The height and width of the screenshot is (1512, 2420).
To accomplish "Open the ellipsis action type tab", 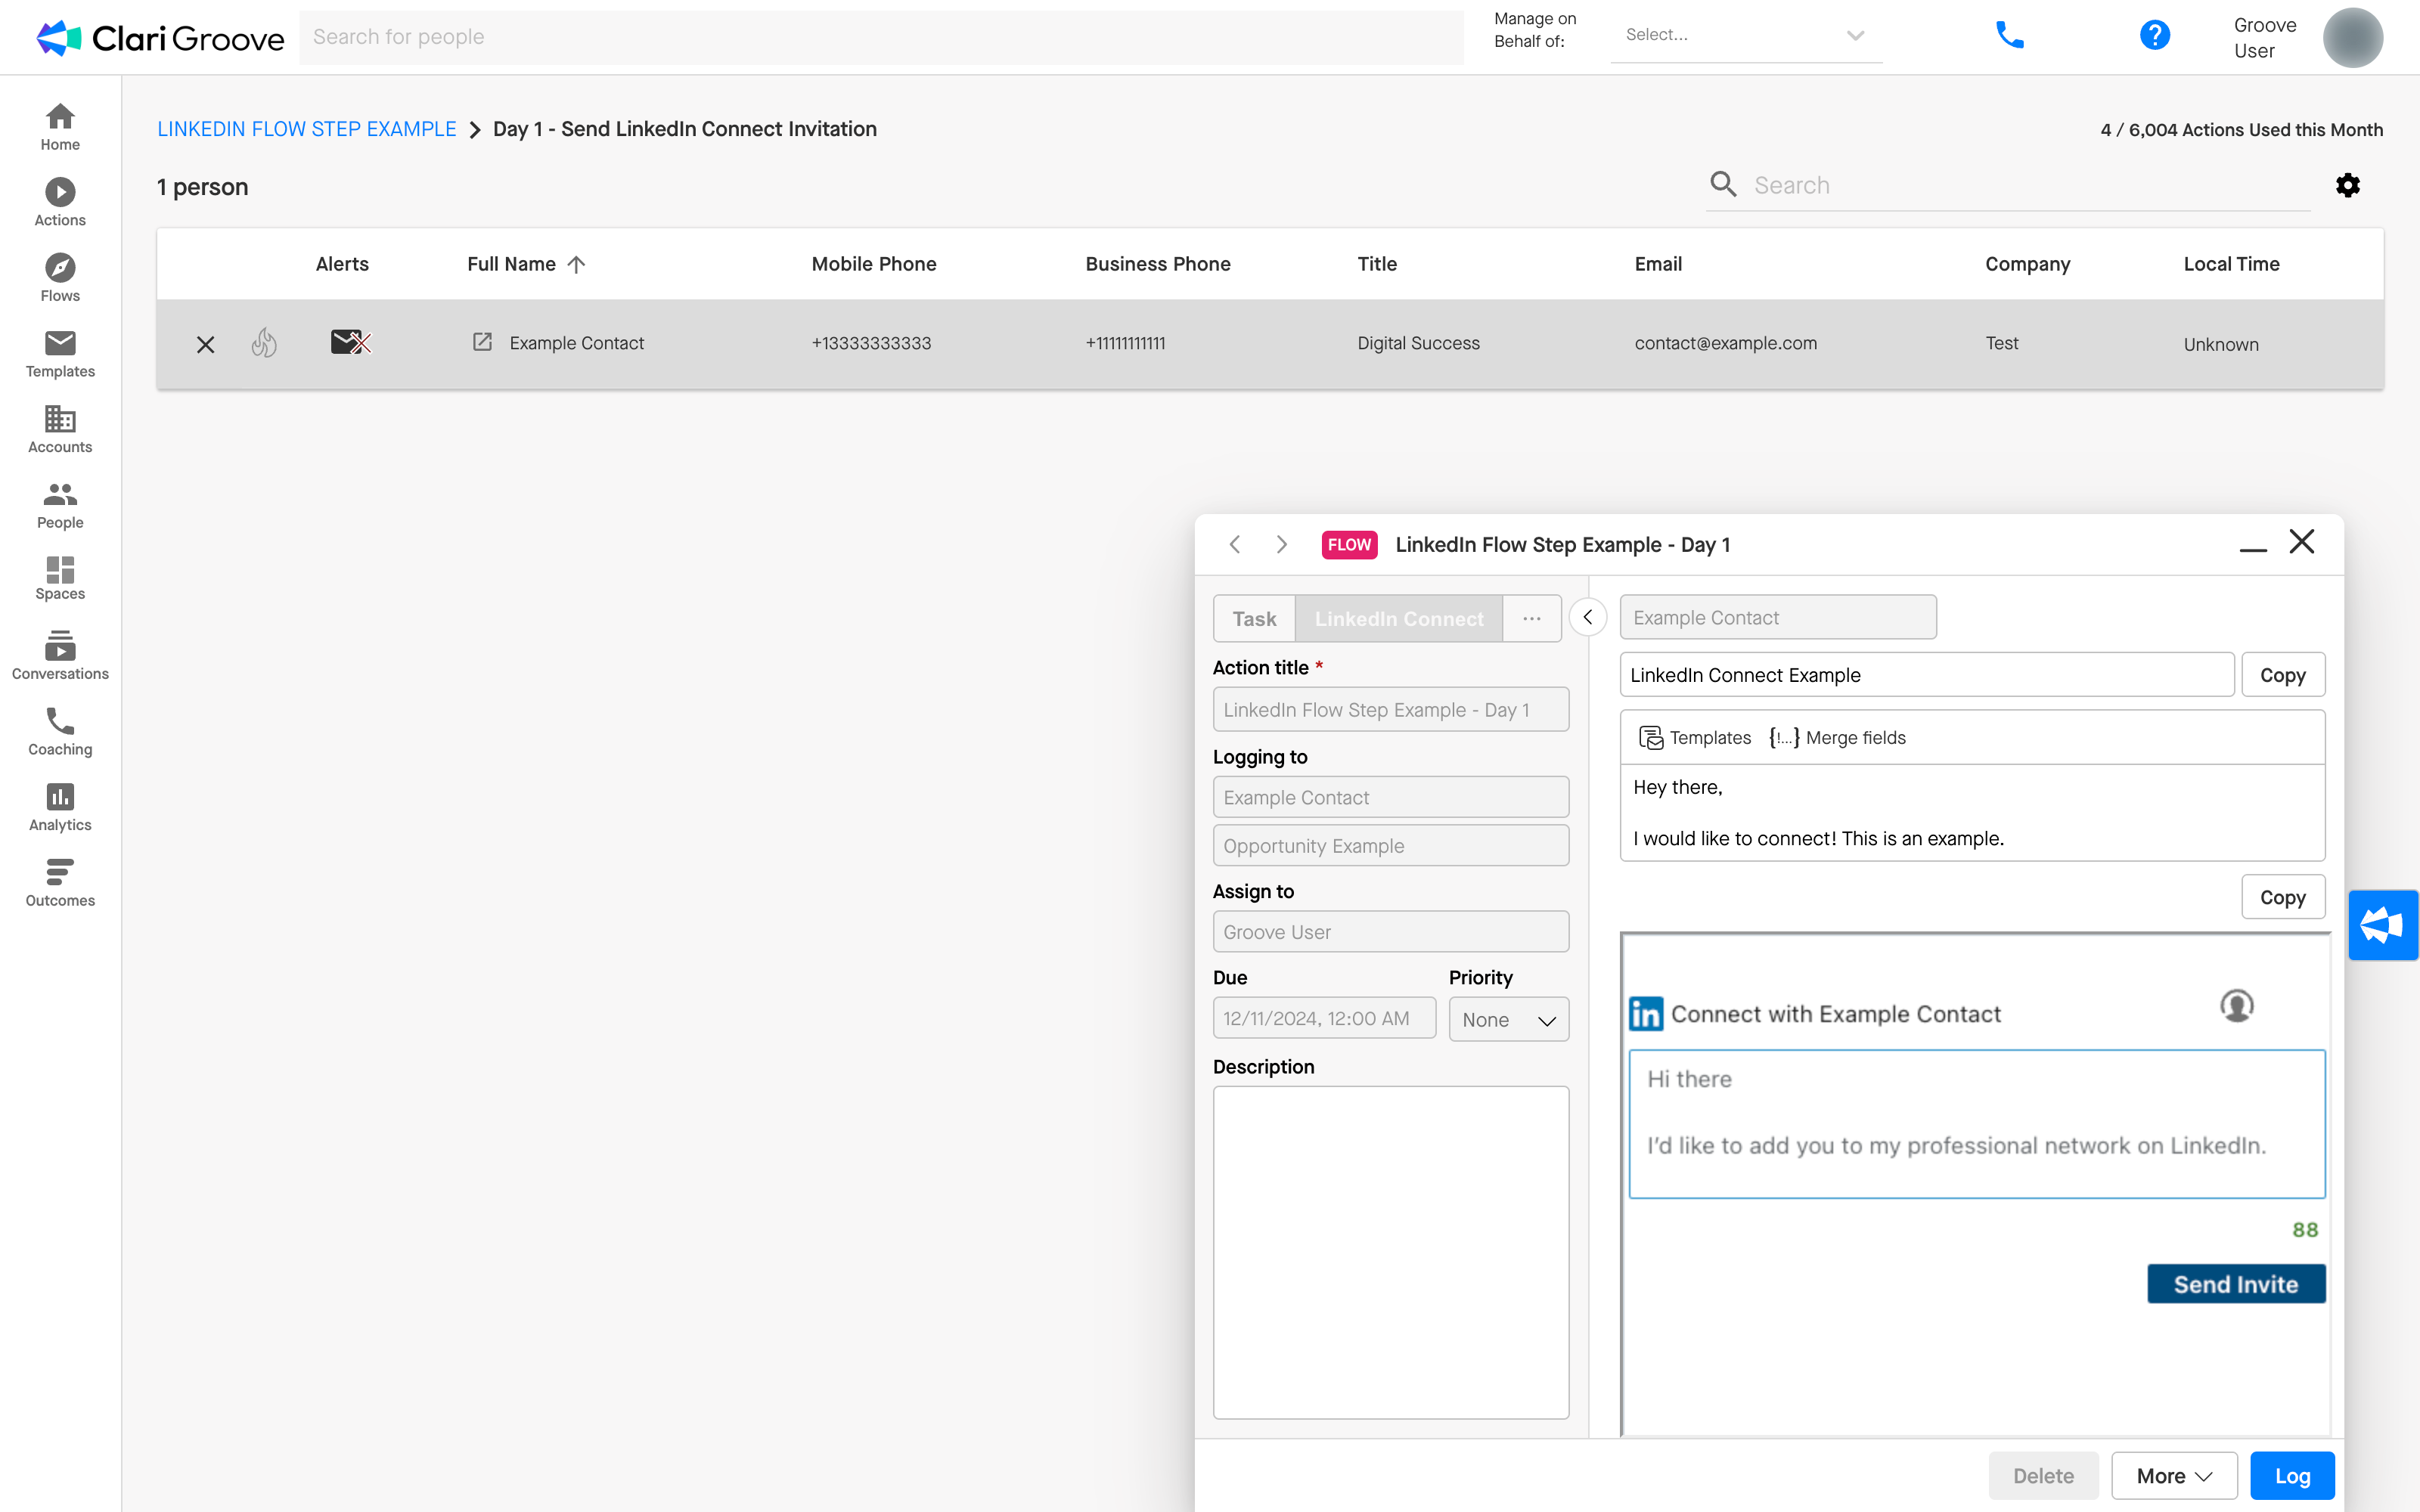I will (x=1531, y=619).
